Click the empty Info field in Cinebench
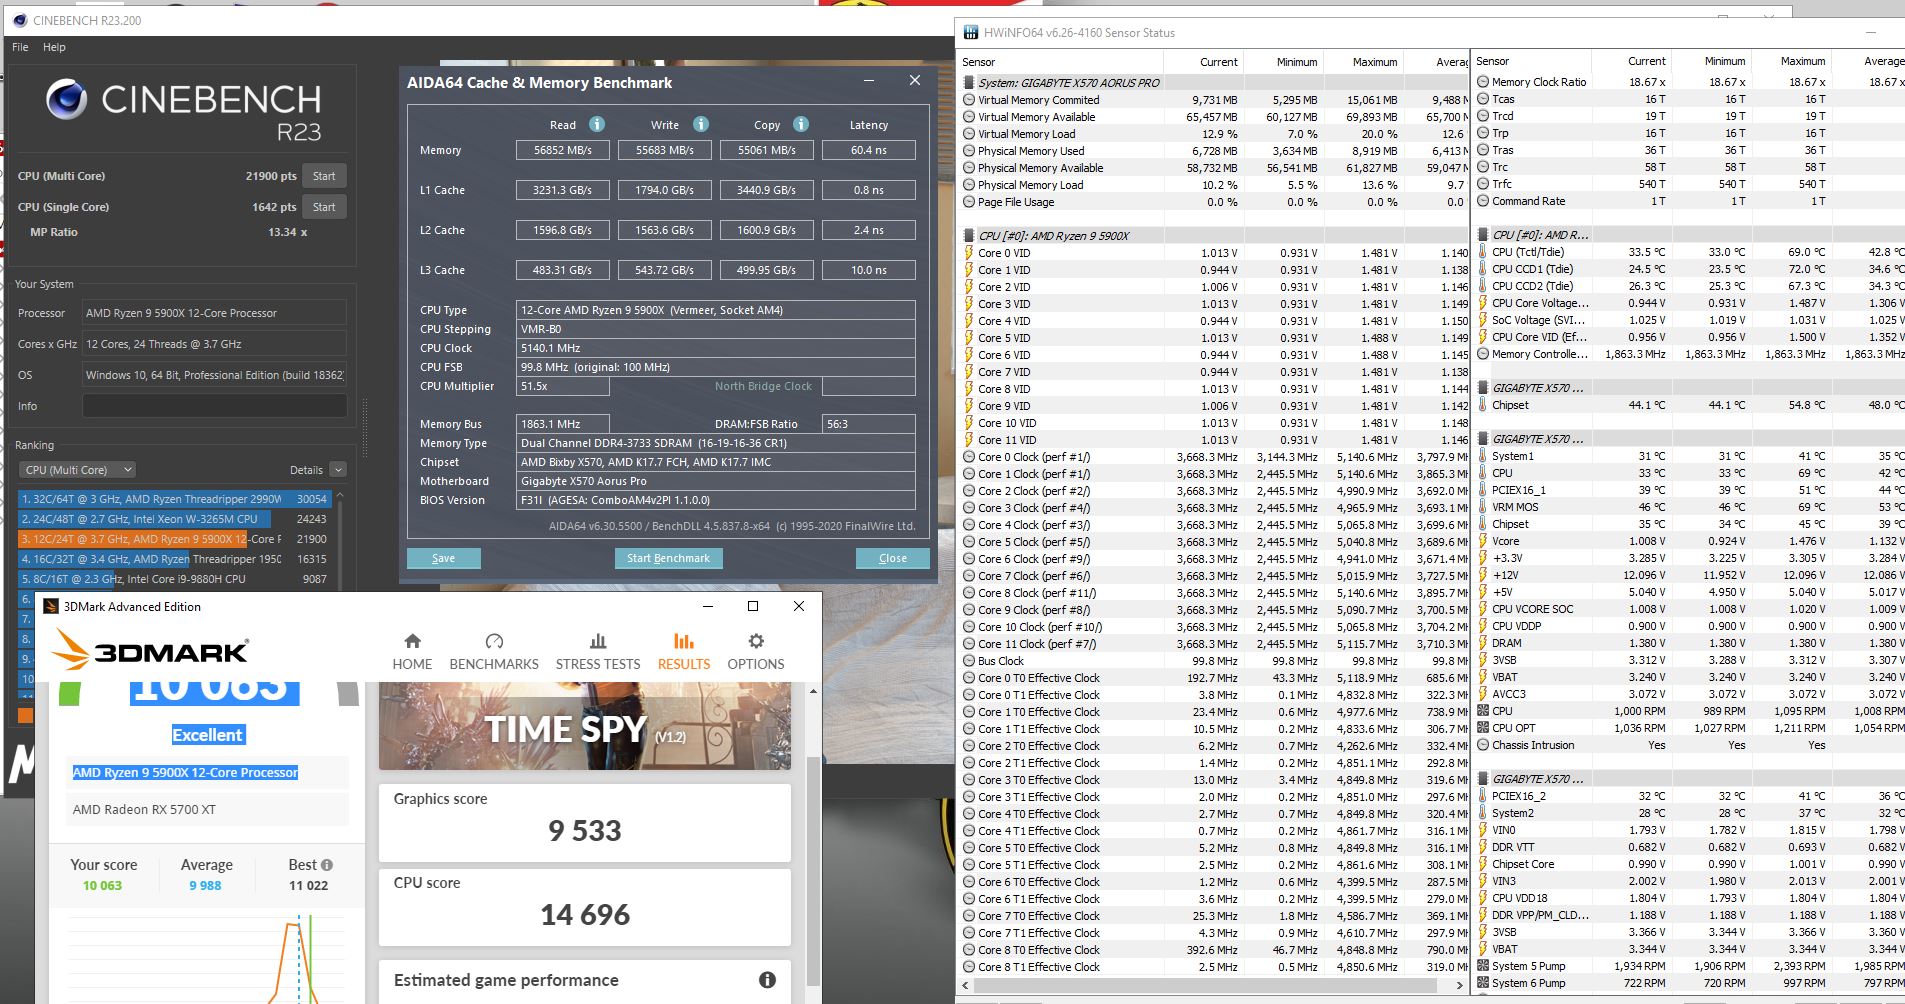 point(214,406)
